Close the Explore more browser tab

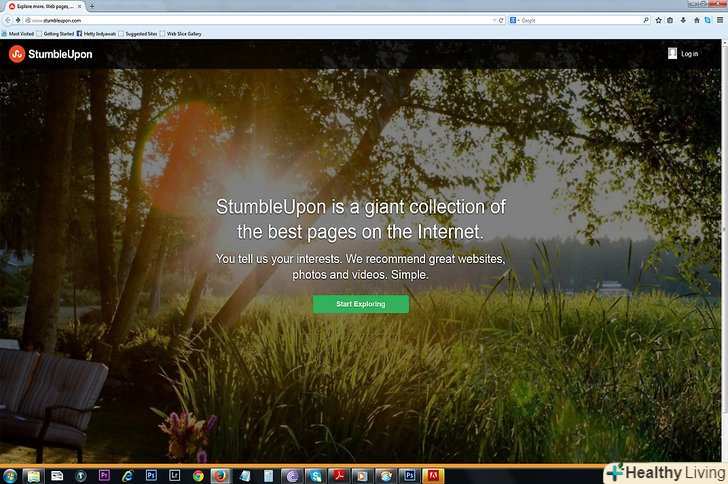pyautogui.click(x=79, y=7)
